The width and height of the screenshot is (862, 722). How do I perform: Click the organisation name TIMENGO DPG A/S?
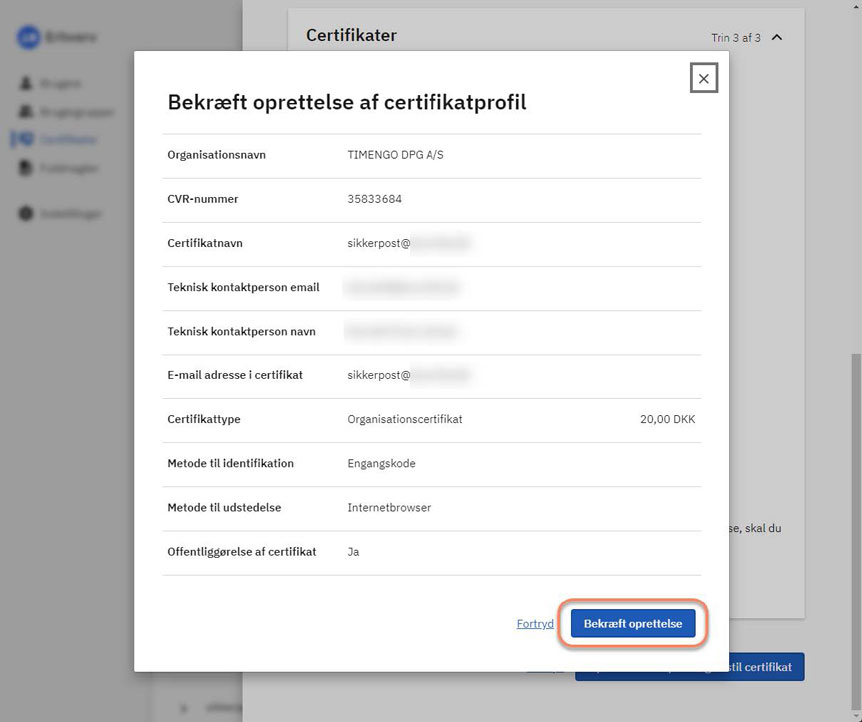tap(395, 155)
